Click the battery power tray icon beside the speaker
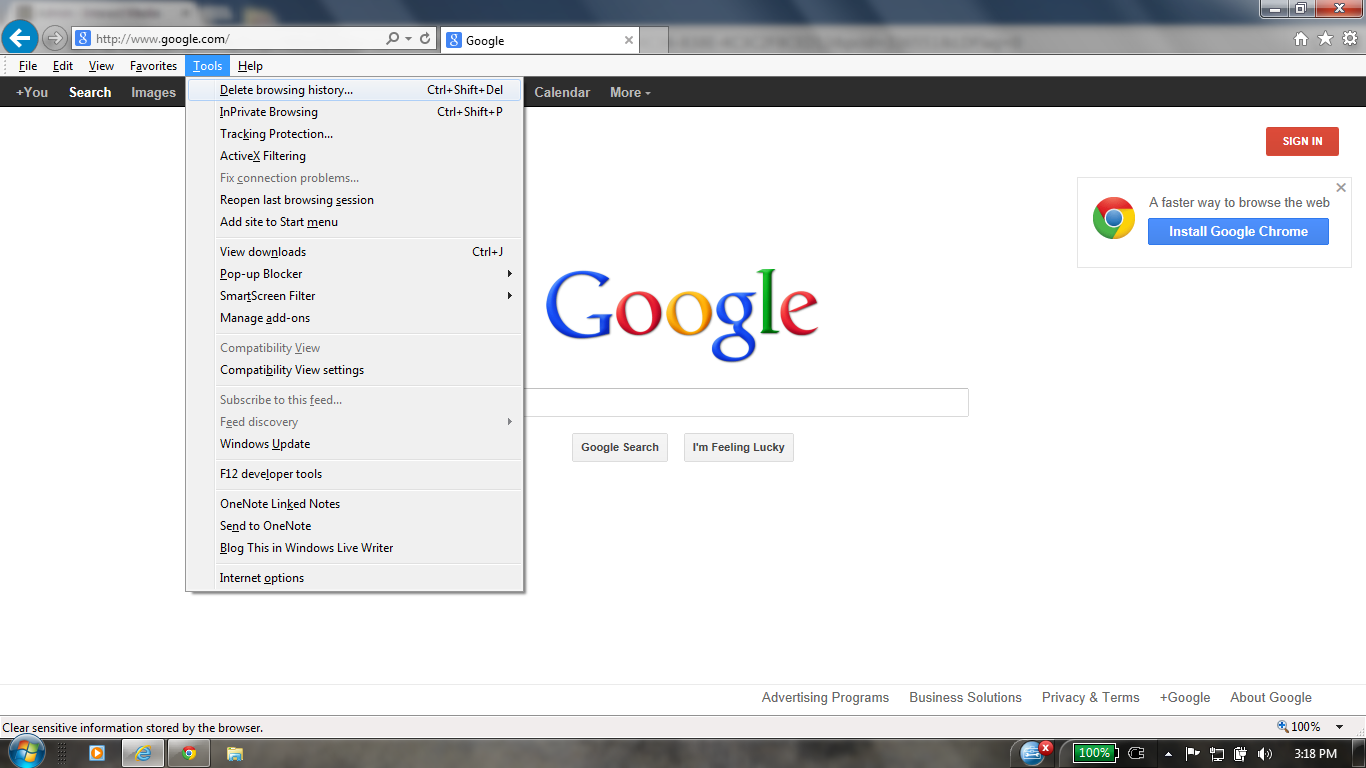Image resolution: width=1366 pixels, height=768 pixels. [x=1241, y=753]
